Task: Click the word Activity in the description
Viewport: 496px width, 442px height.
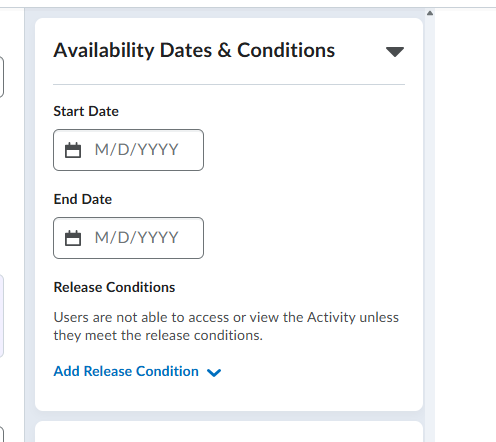Action: pyautogui.click(x=331, y=318)
